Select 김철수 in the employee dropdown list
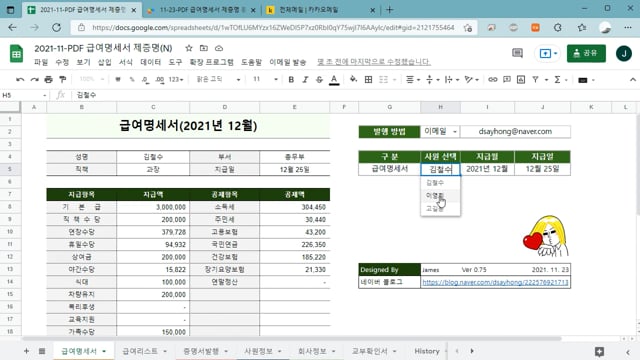 [440, 182]
